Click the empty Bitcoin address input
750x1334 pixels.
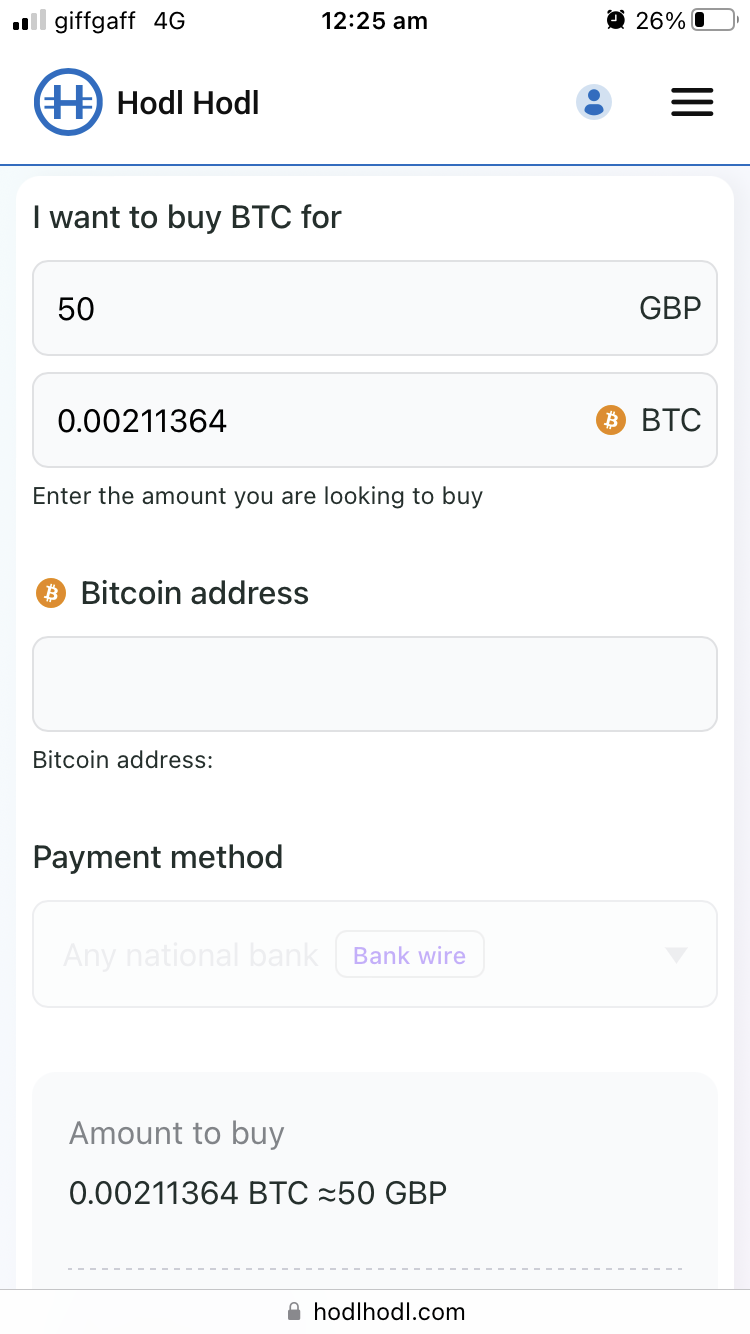[375, 684]
